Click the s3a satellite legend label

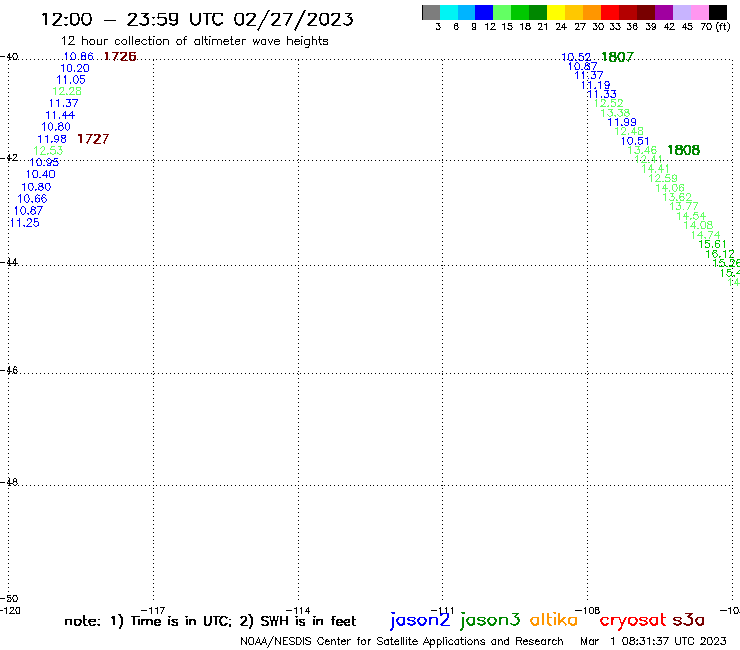click(x=689, y=620)
